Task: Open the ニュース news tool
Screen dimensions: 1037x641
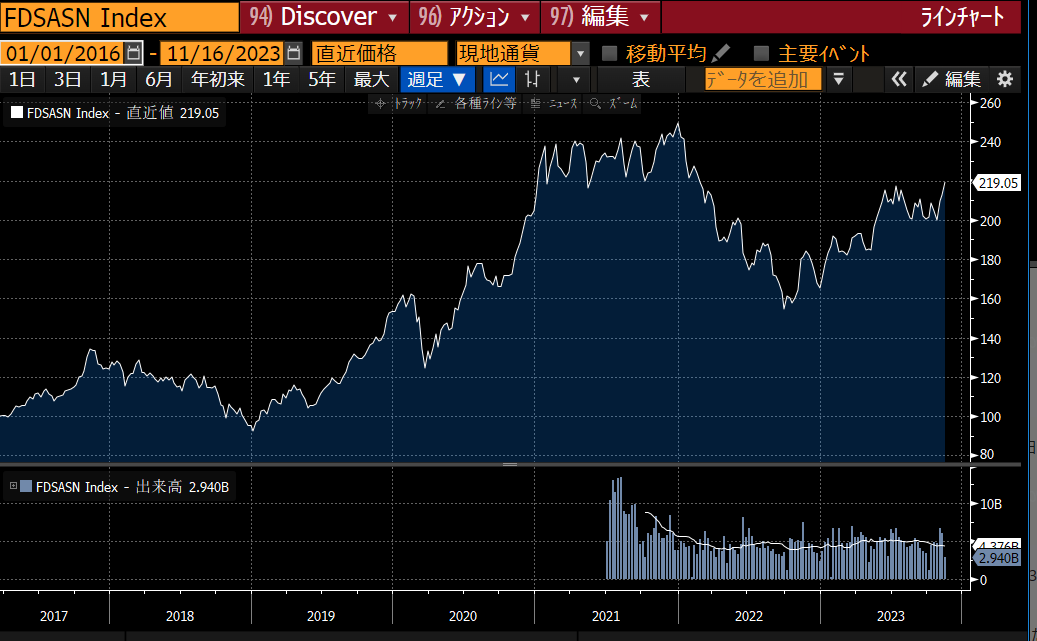Action: [x=554, y=103]
